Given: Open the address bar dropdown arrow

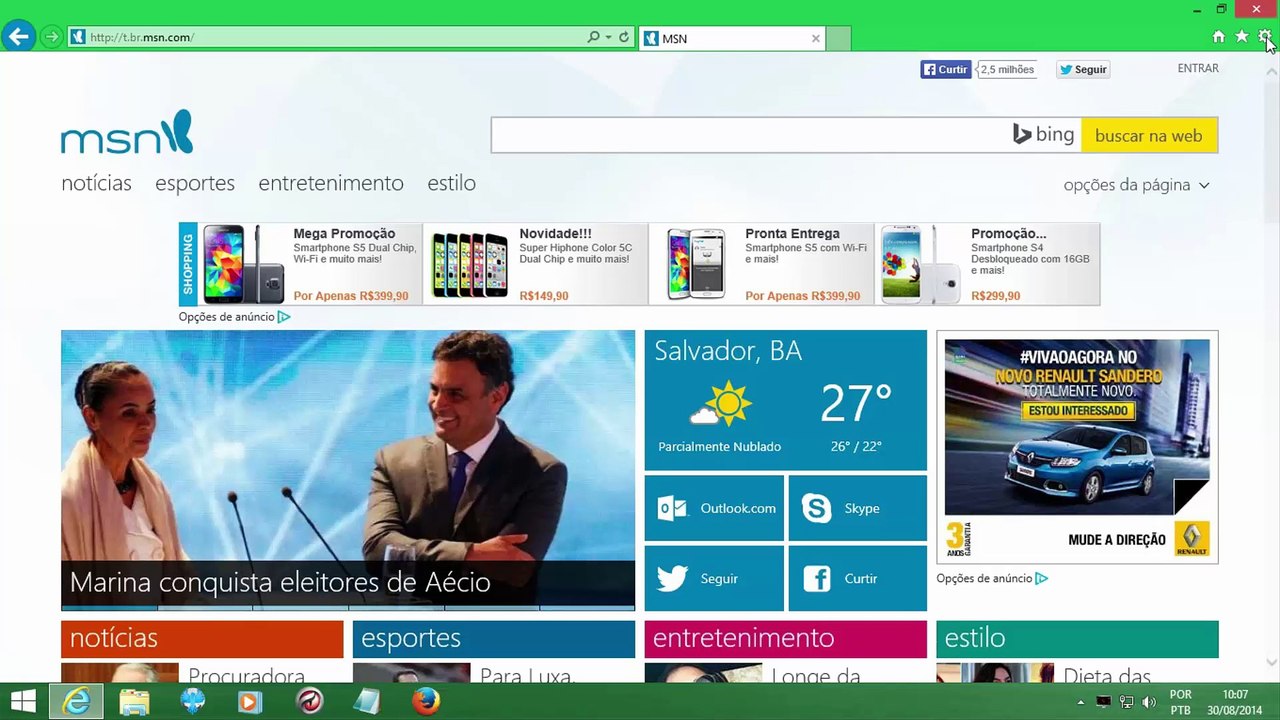Looking at the screenshot, I should coord(608,38).
